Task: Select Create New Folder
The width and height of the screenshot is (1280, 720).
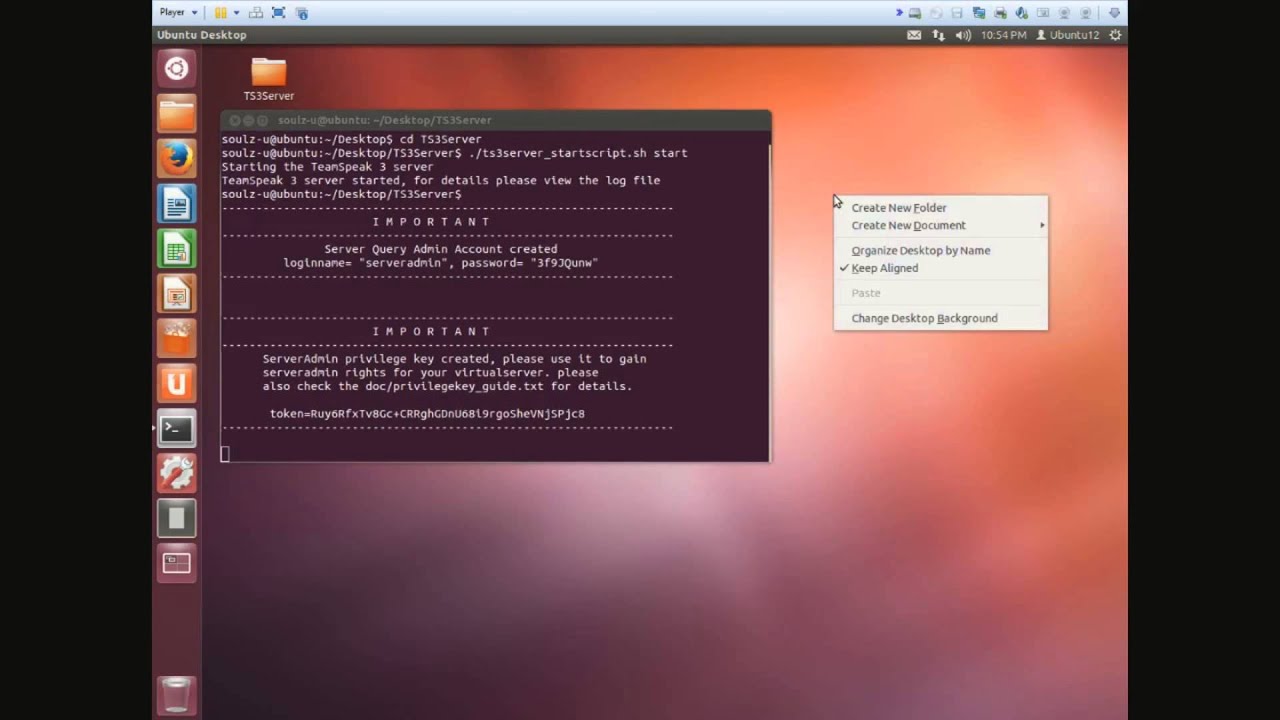Action: click(x=898, y=208)
